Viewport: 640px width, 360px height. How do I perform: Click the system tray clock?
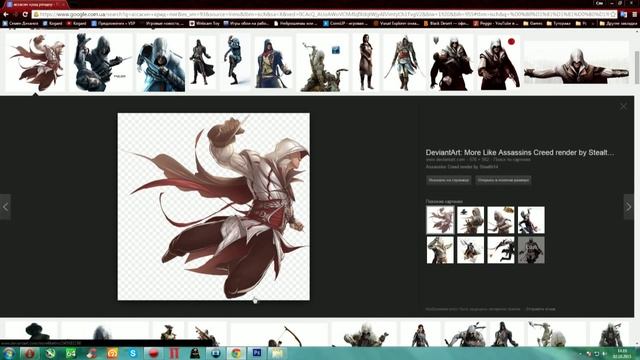(x=622, y=353)
